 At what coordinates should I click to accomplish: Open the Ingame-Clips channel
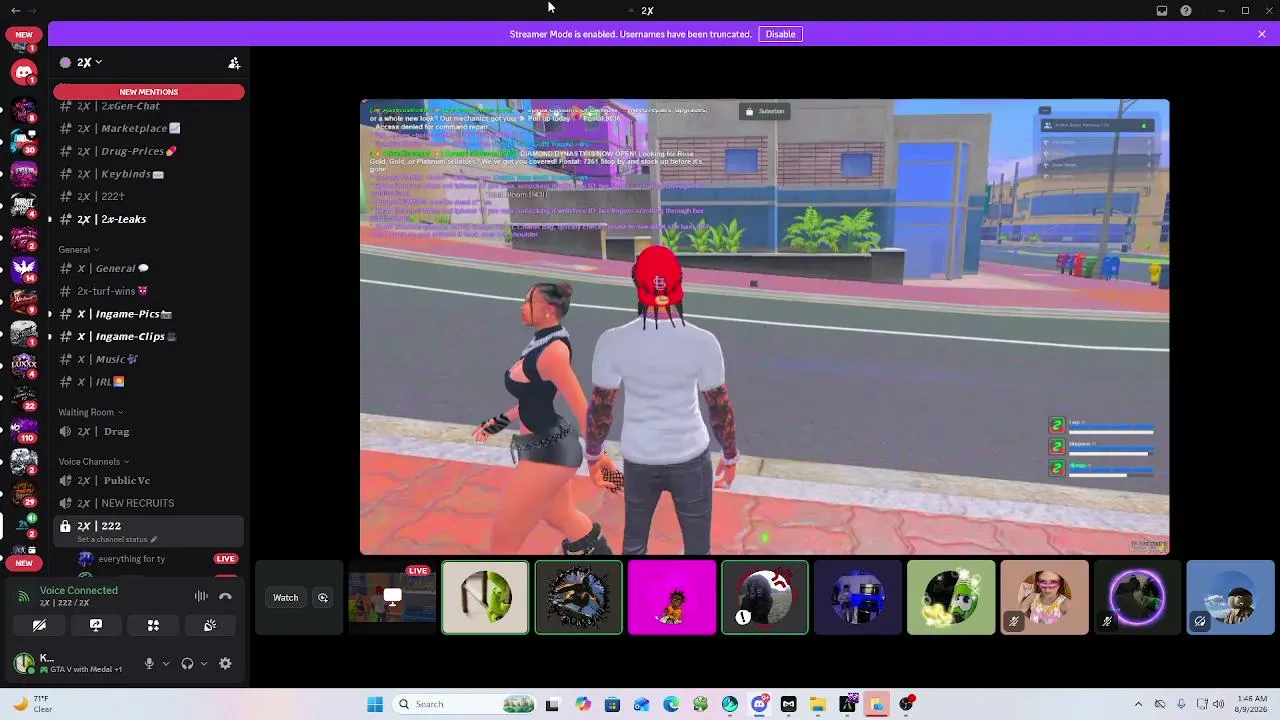click(148, 336)
